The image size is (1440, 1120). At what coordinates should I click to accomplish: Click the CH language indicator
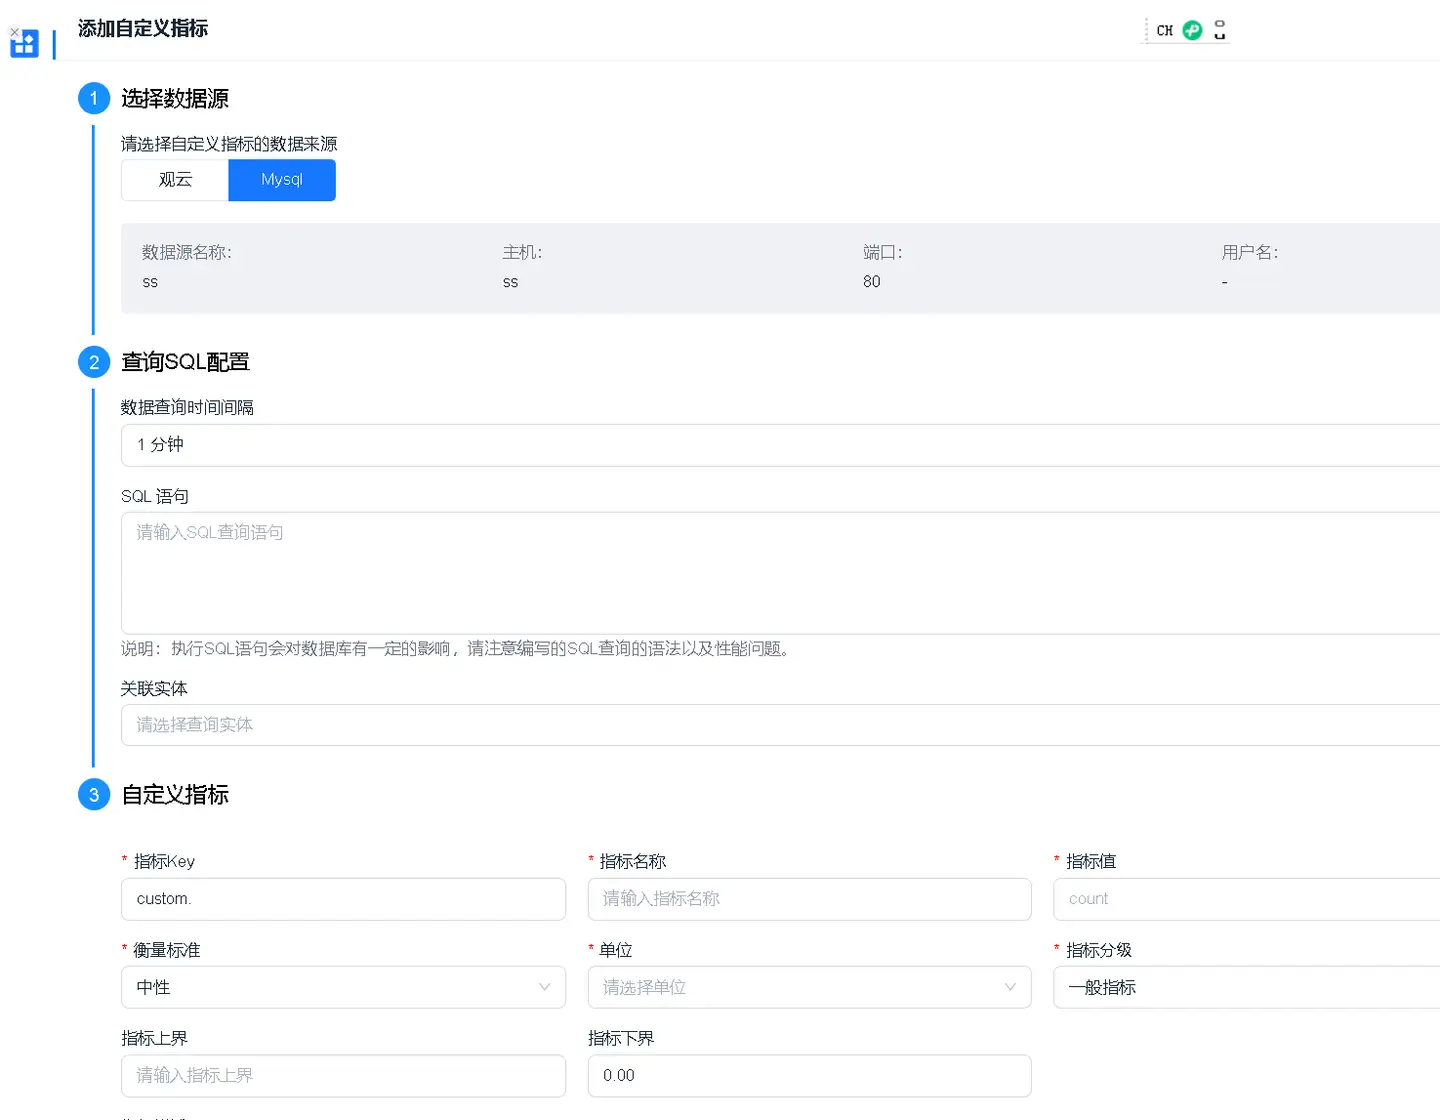(1164, 30)
